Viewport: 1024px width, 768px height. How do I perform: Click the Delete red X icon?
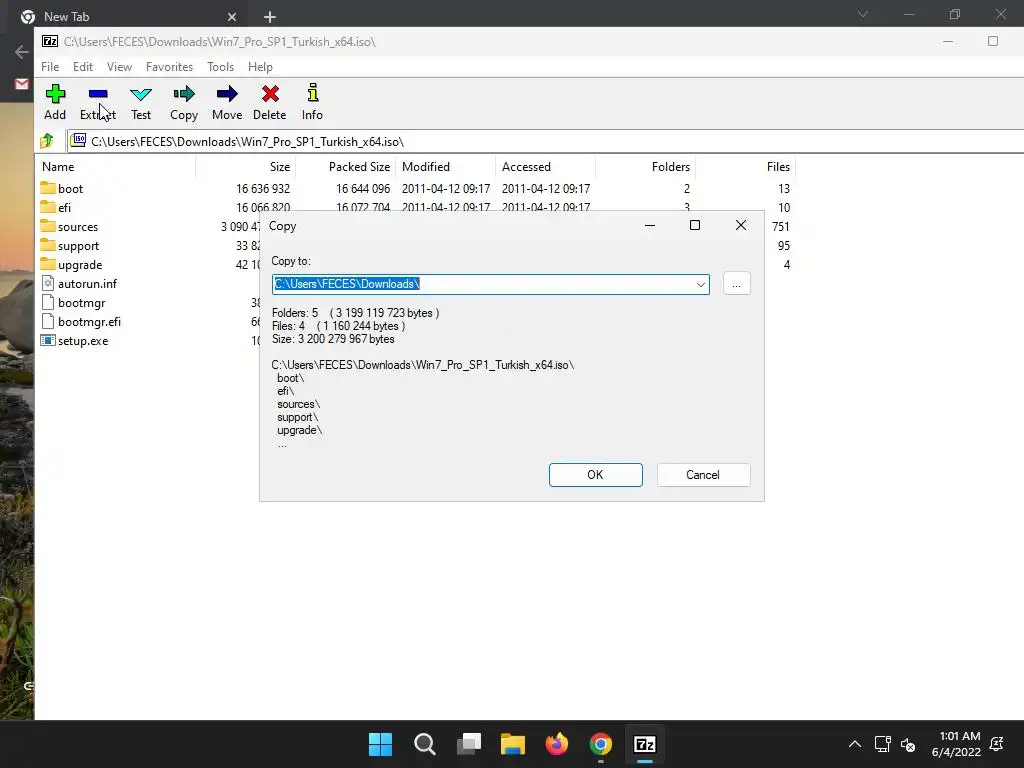[x=270, y=94]
